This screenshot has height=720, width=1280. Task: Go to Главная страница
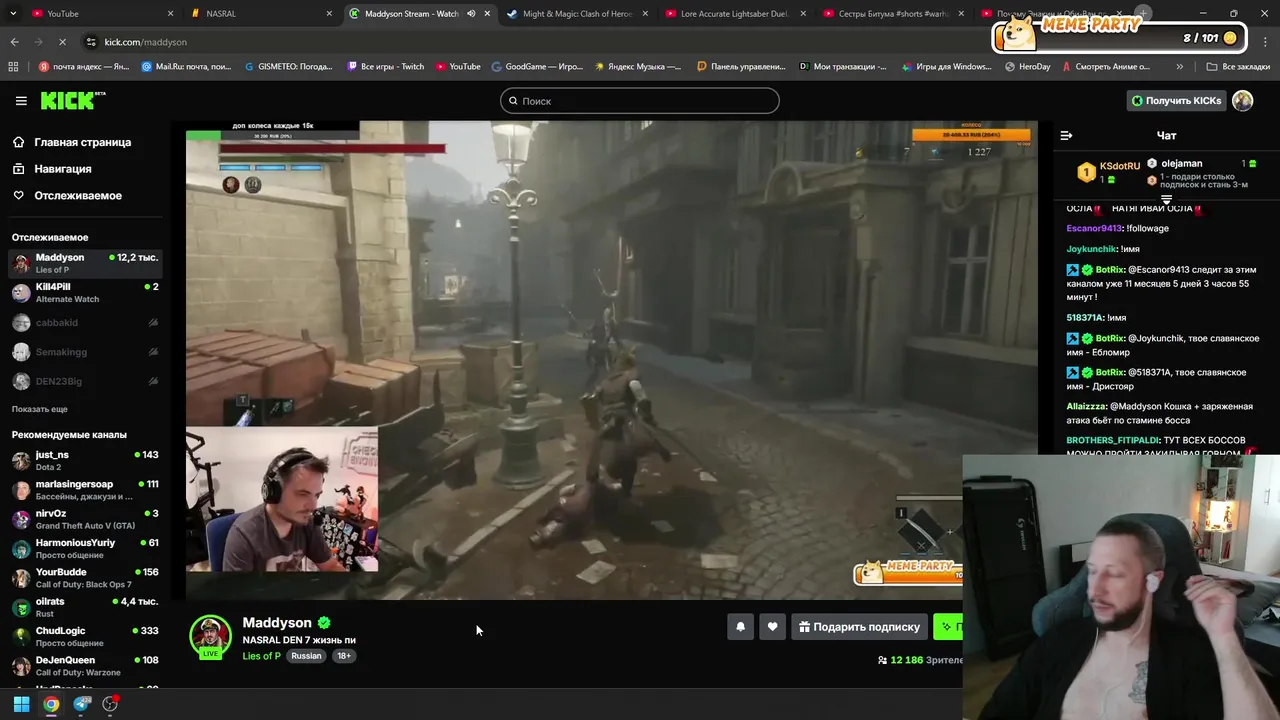point(82,142)
